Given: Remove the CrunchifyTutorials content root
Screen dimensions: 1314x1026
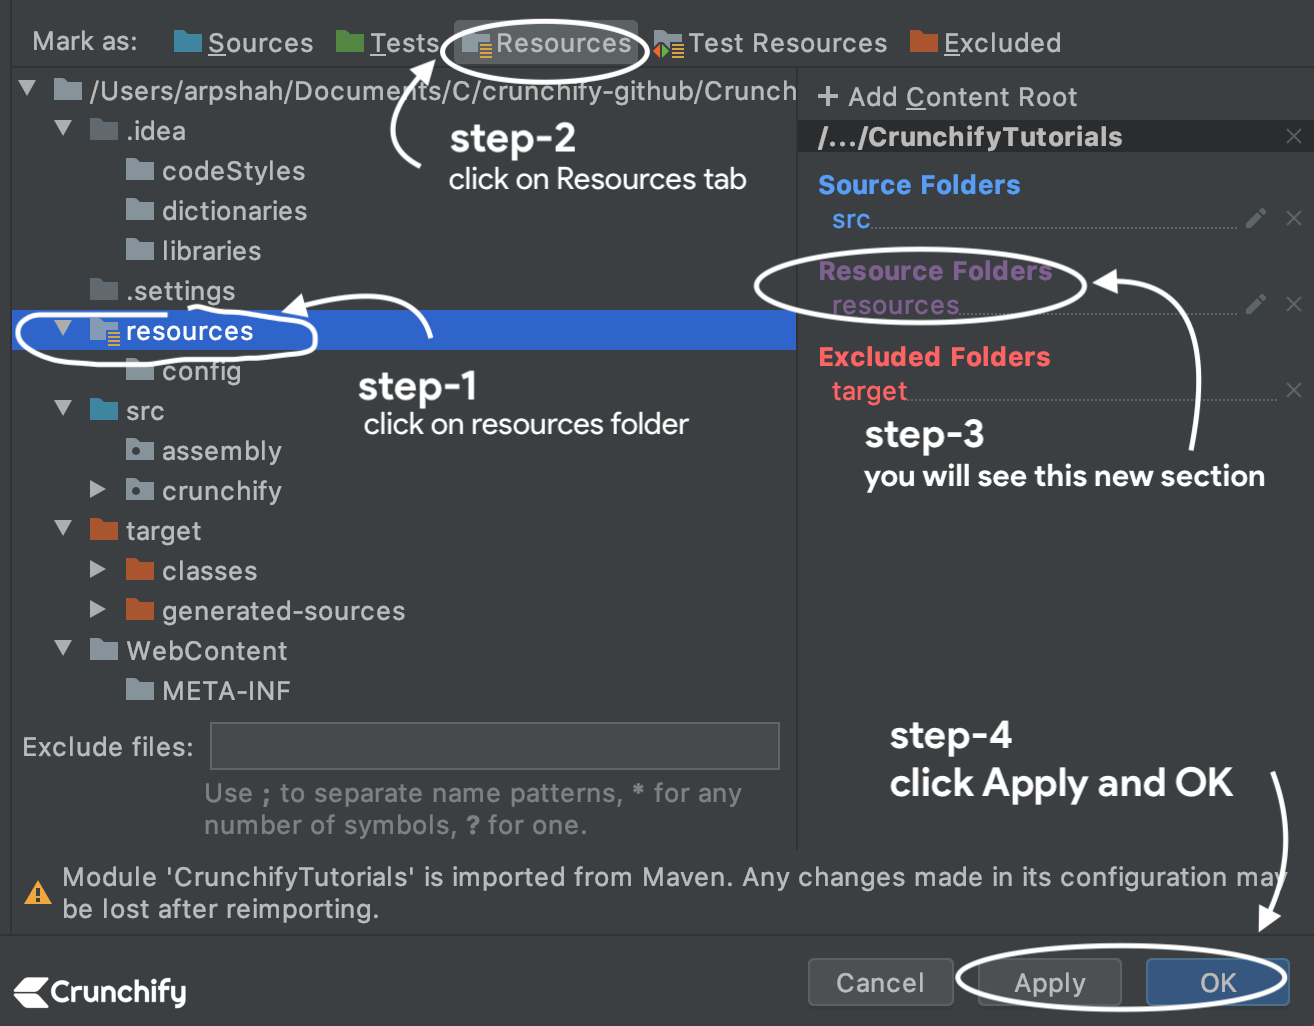Looking at the screenshot, I should point(1294,136).
